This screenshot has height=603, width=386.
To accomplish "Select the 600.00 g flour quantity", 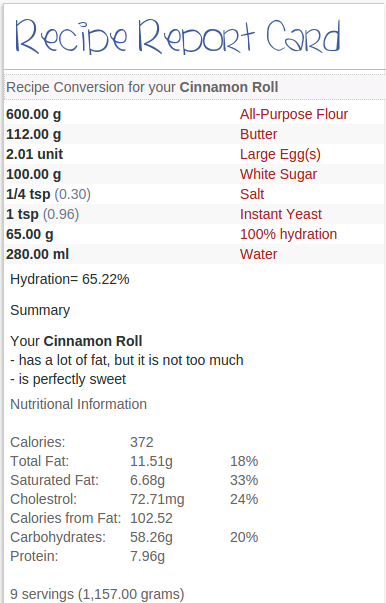I will coord(33,114).
